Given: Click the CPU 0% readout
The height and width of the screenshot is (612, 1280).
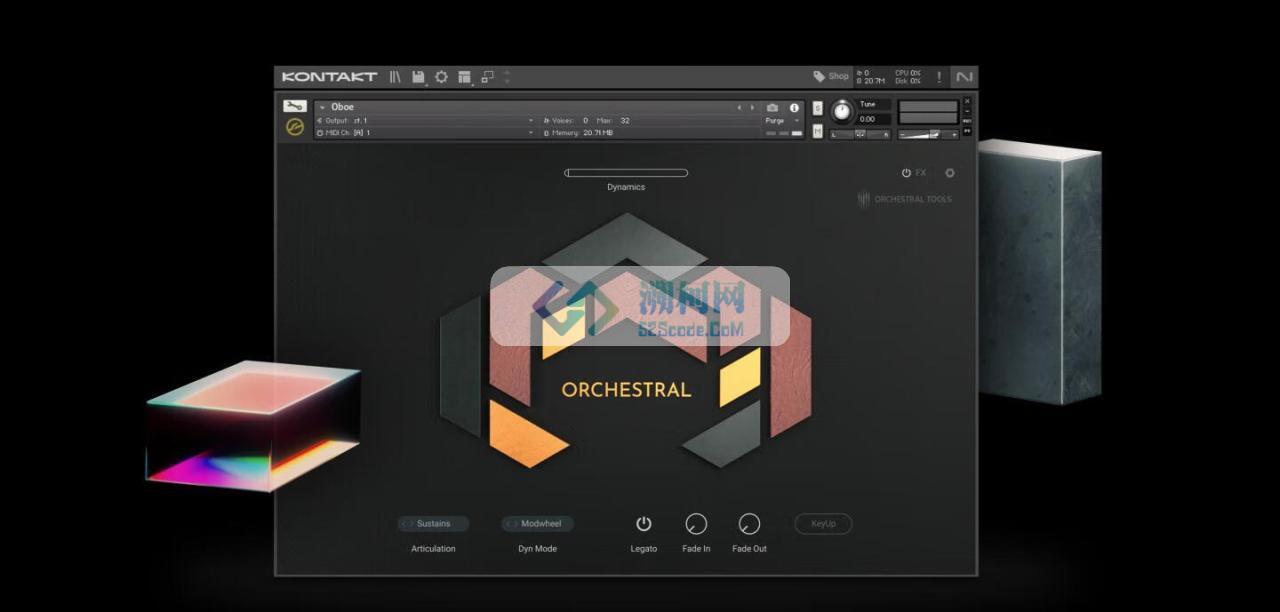Looking at the screenshot, I should 908,73.
